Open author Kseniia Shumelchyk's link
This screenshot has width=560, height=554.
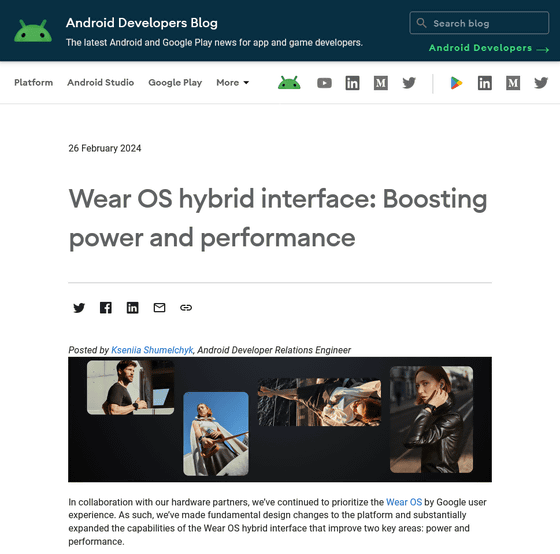click(152, 350)
